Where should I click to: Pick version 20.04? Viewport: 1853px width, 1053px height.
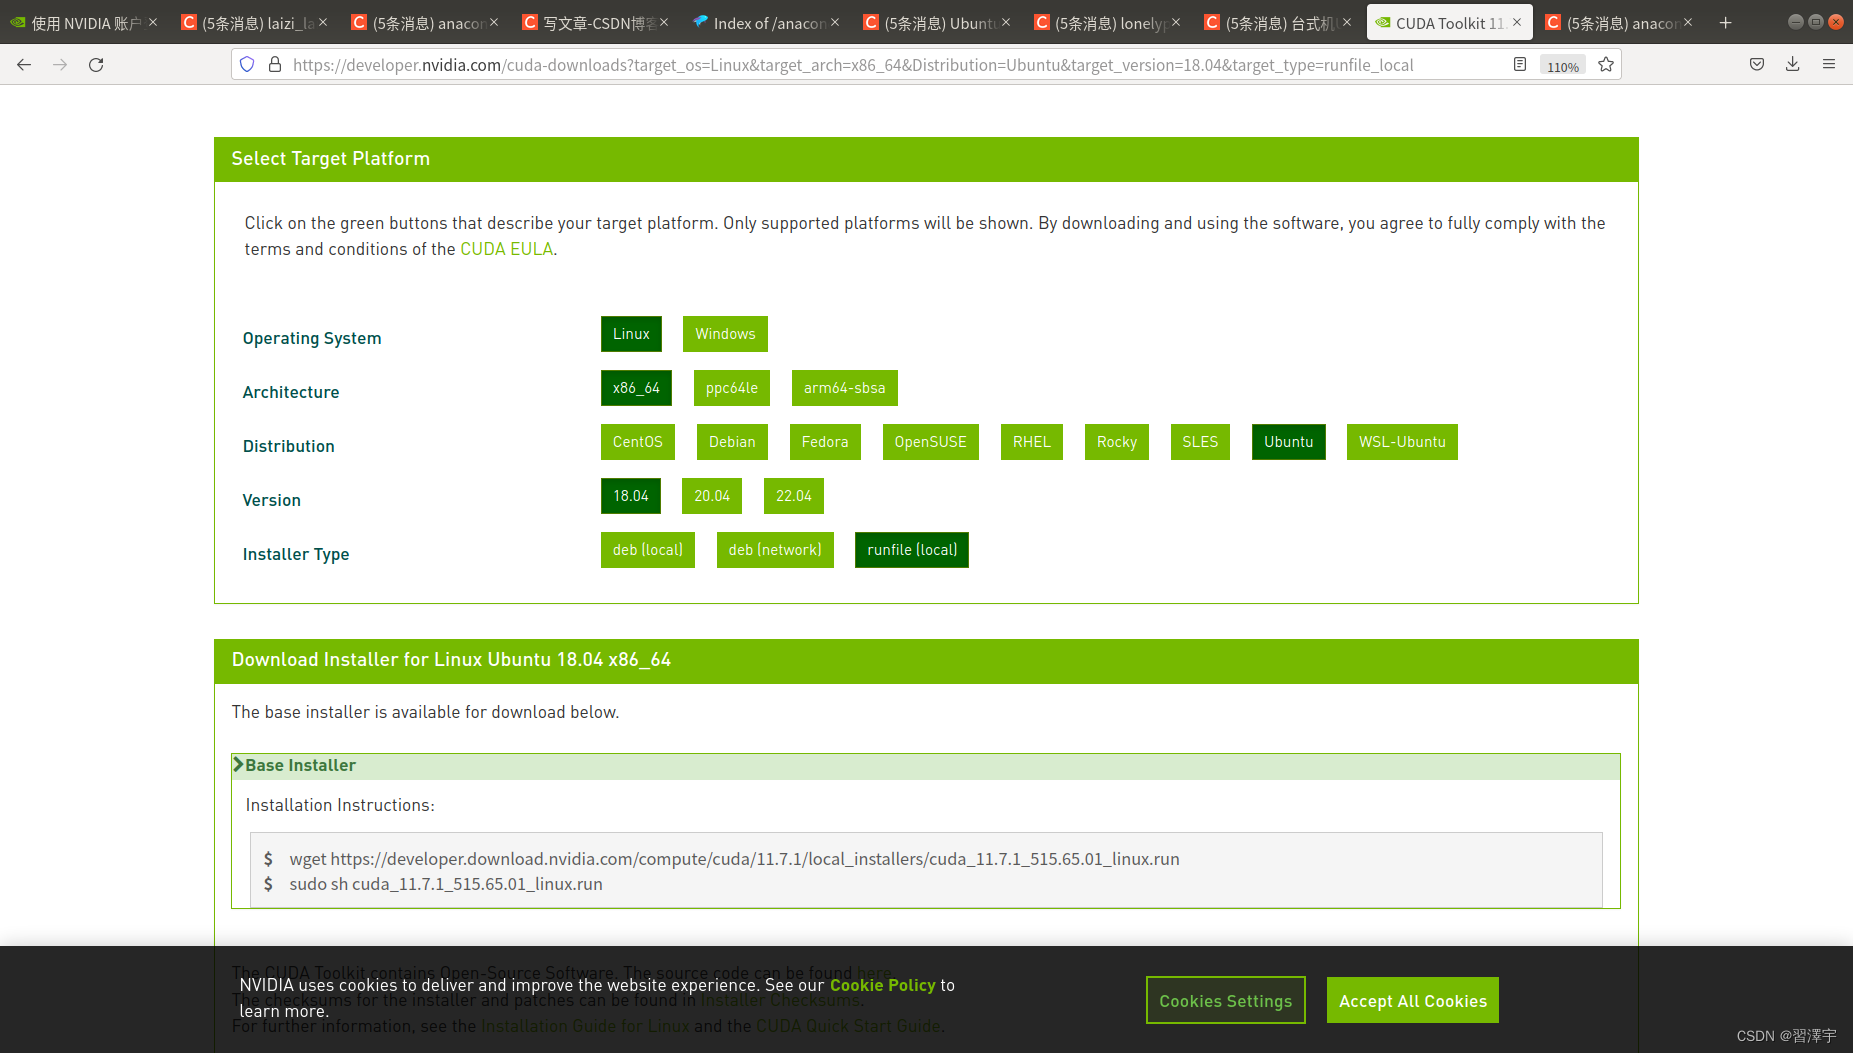click(x=712, y=496)
